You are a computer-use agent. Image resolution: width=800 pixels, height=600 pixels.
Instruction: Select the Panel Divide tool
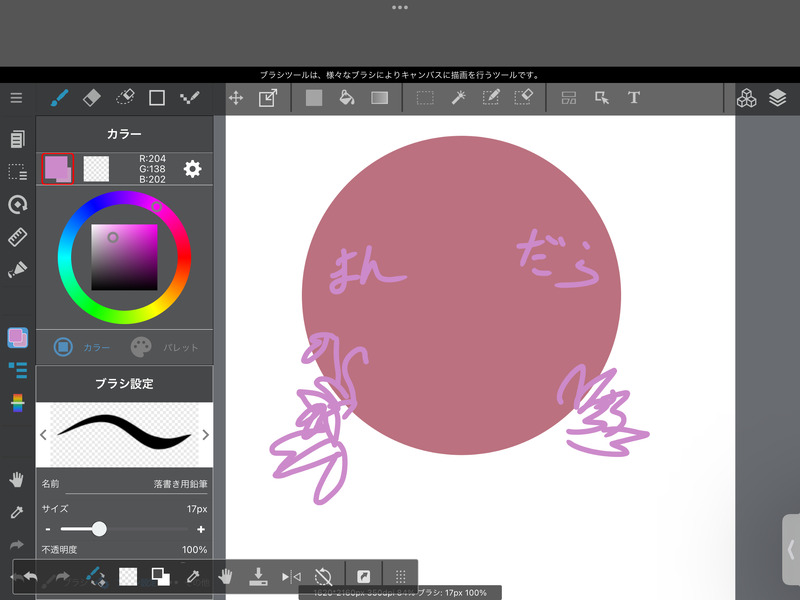click(569, 97)
